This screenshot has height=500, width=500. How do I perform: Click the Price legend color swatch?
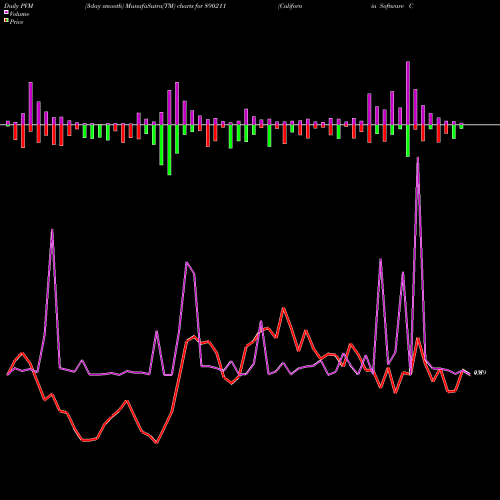(6, 21)
